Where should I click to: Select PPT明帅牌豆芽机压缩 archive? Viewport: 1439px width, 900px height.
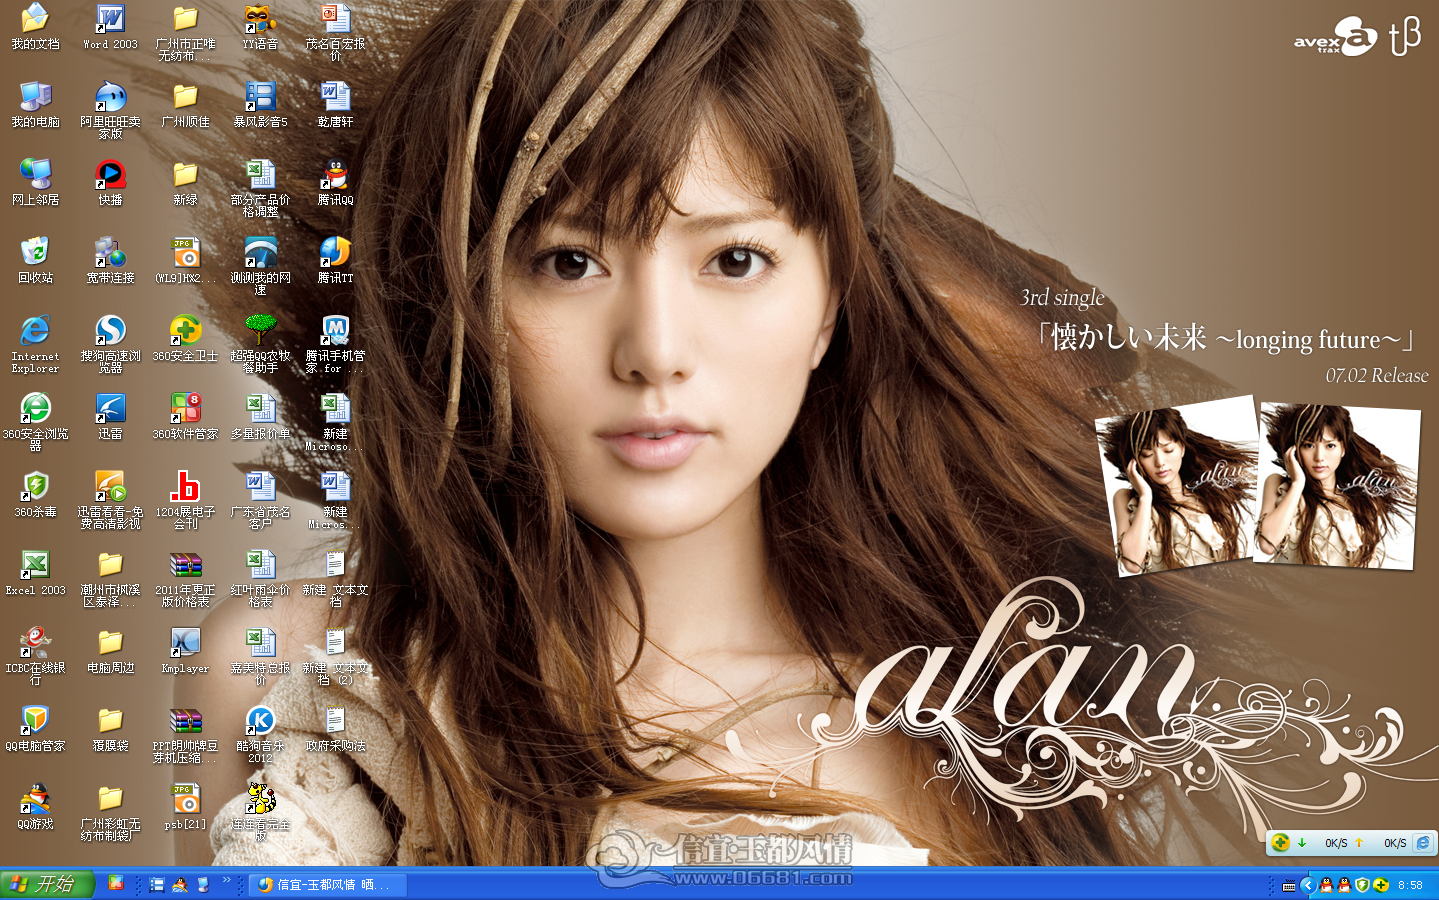pyautogui.click(x=185, y=735)
